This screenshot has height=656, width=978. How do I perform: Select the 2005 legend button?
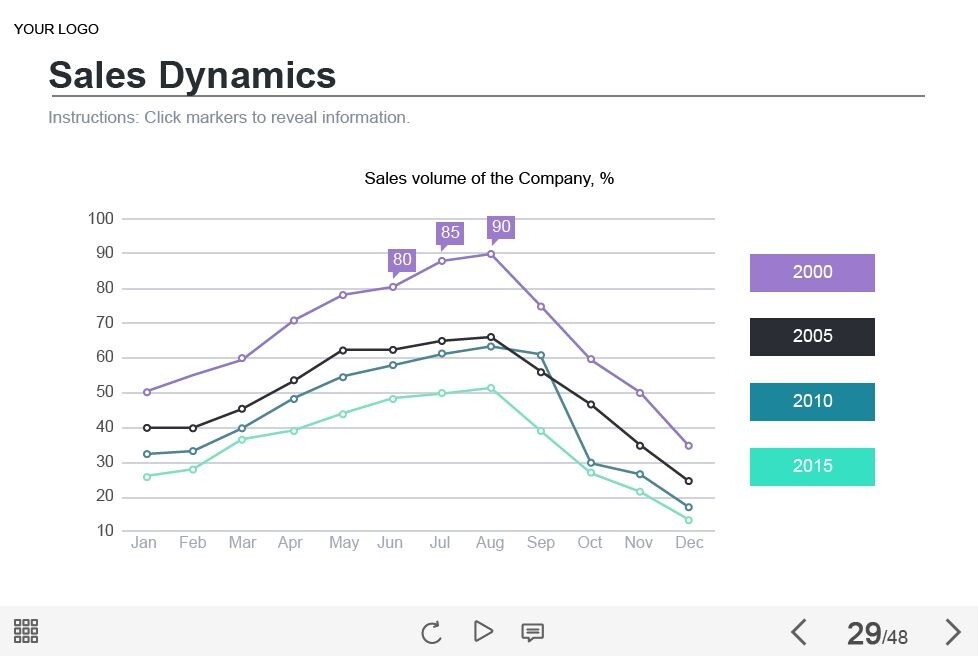[x=812, y=337]
